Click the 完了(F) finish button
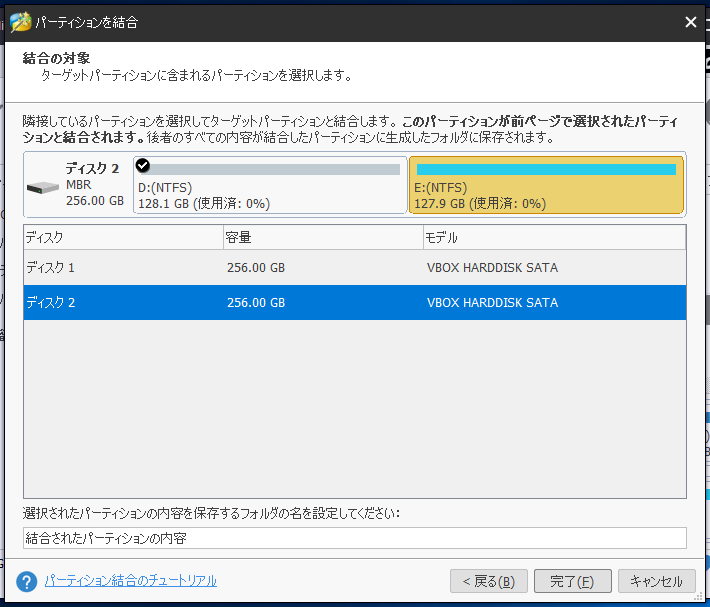Screen dimensions: 710x607 click(x=572, y=581)
